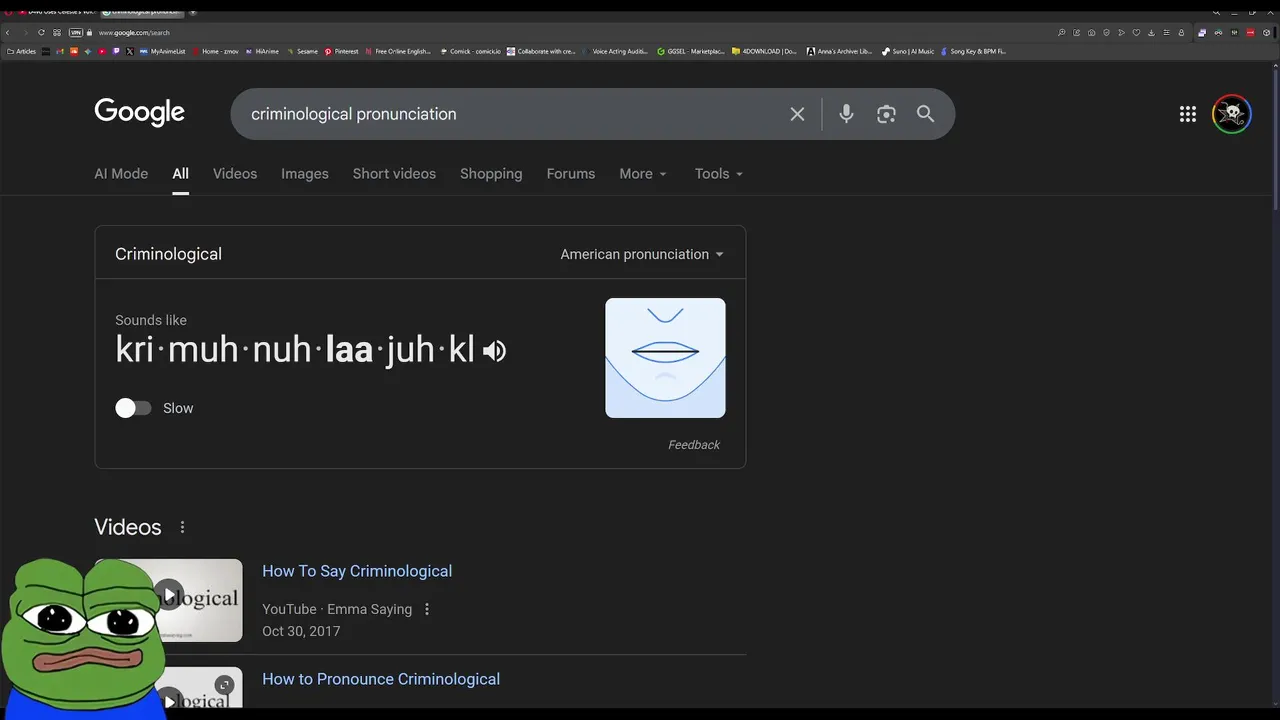
Task: Open the How to Pronounce Criminological link
Action: 381,679
